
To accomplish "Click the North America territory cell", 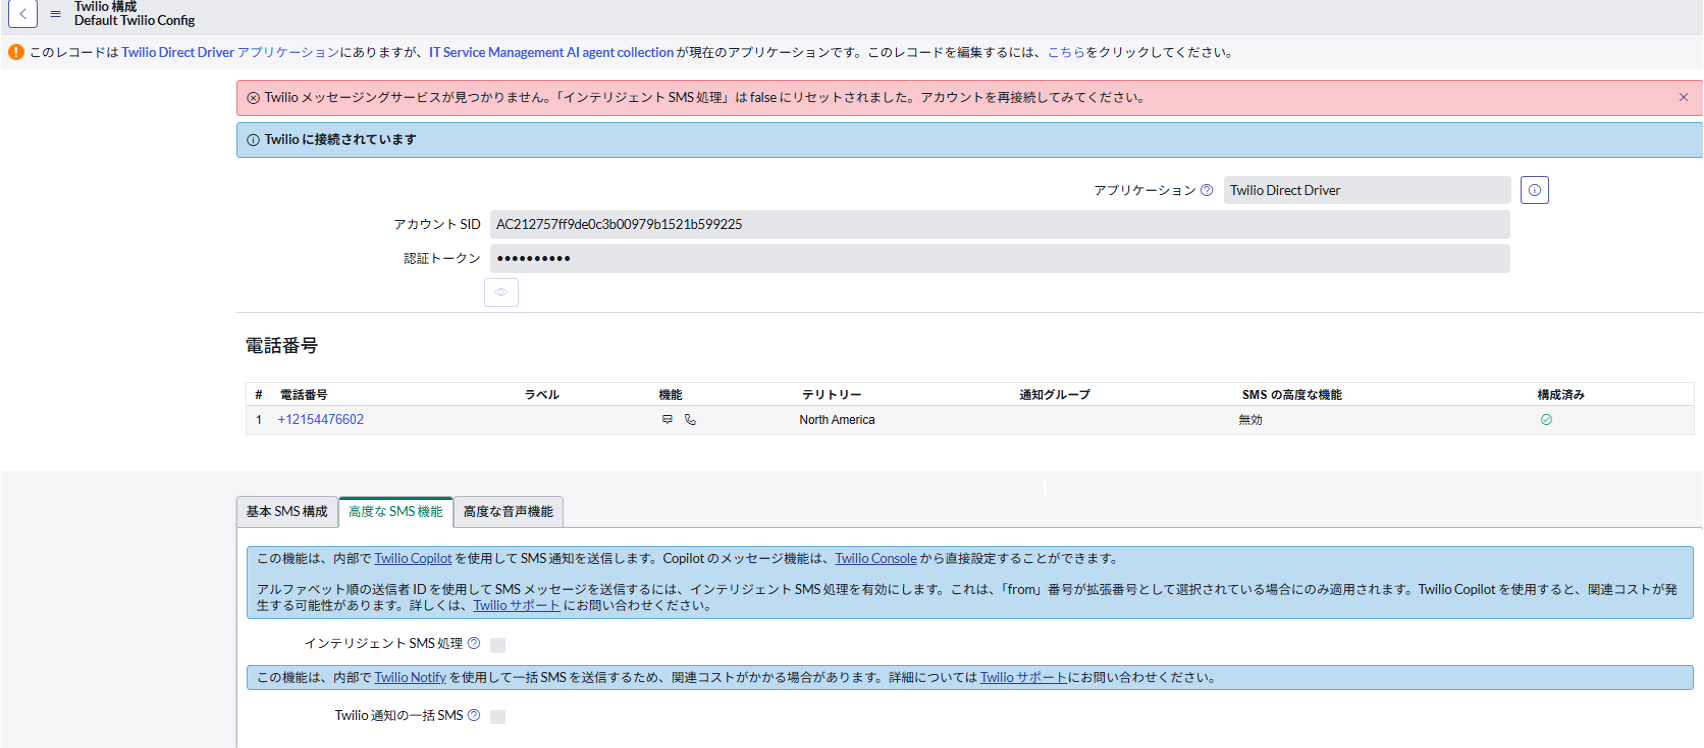I will point(837,420).
